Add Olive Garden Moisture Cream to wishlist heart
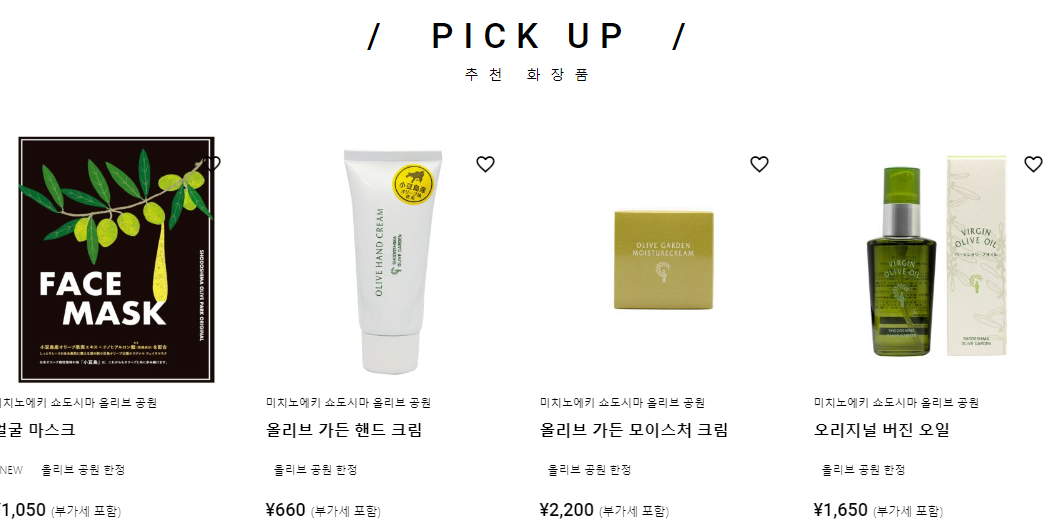1058x526 pixels. coord(759,164)
